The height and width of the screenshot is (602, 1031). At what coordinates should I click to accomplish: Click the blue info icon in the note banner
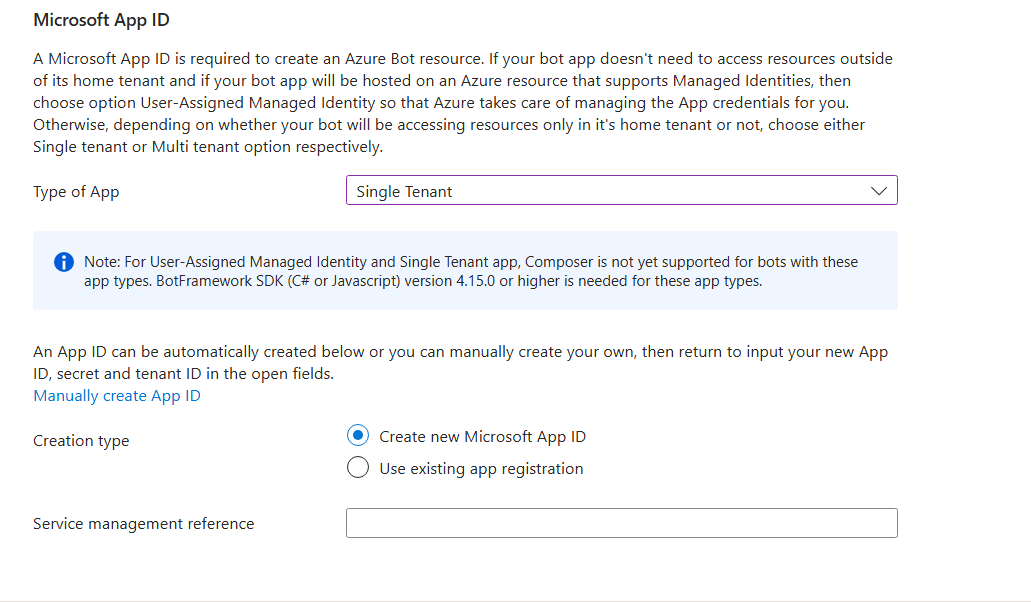[x=63, y=262]
